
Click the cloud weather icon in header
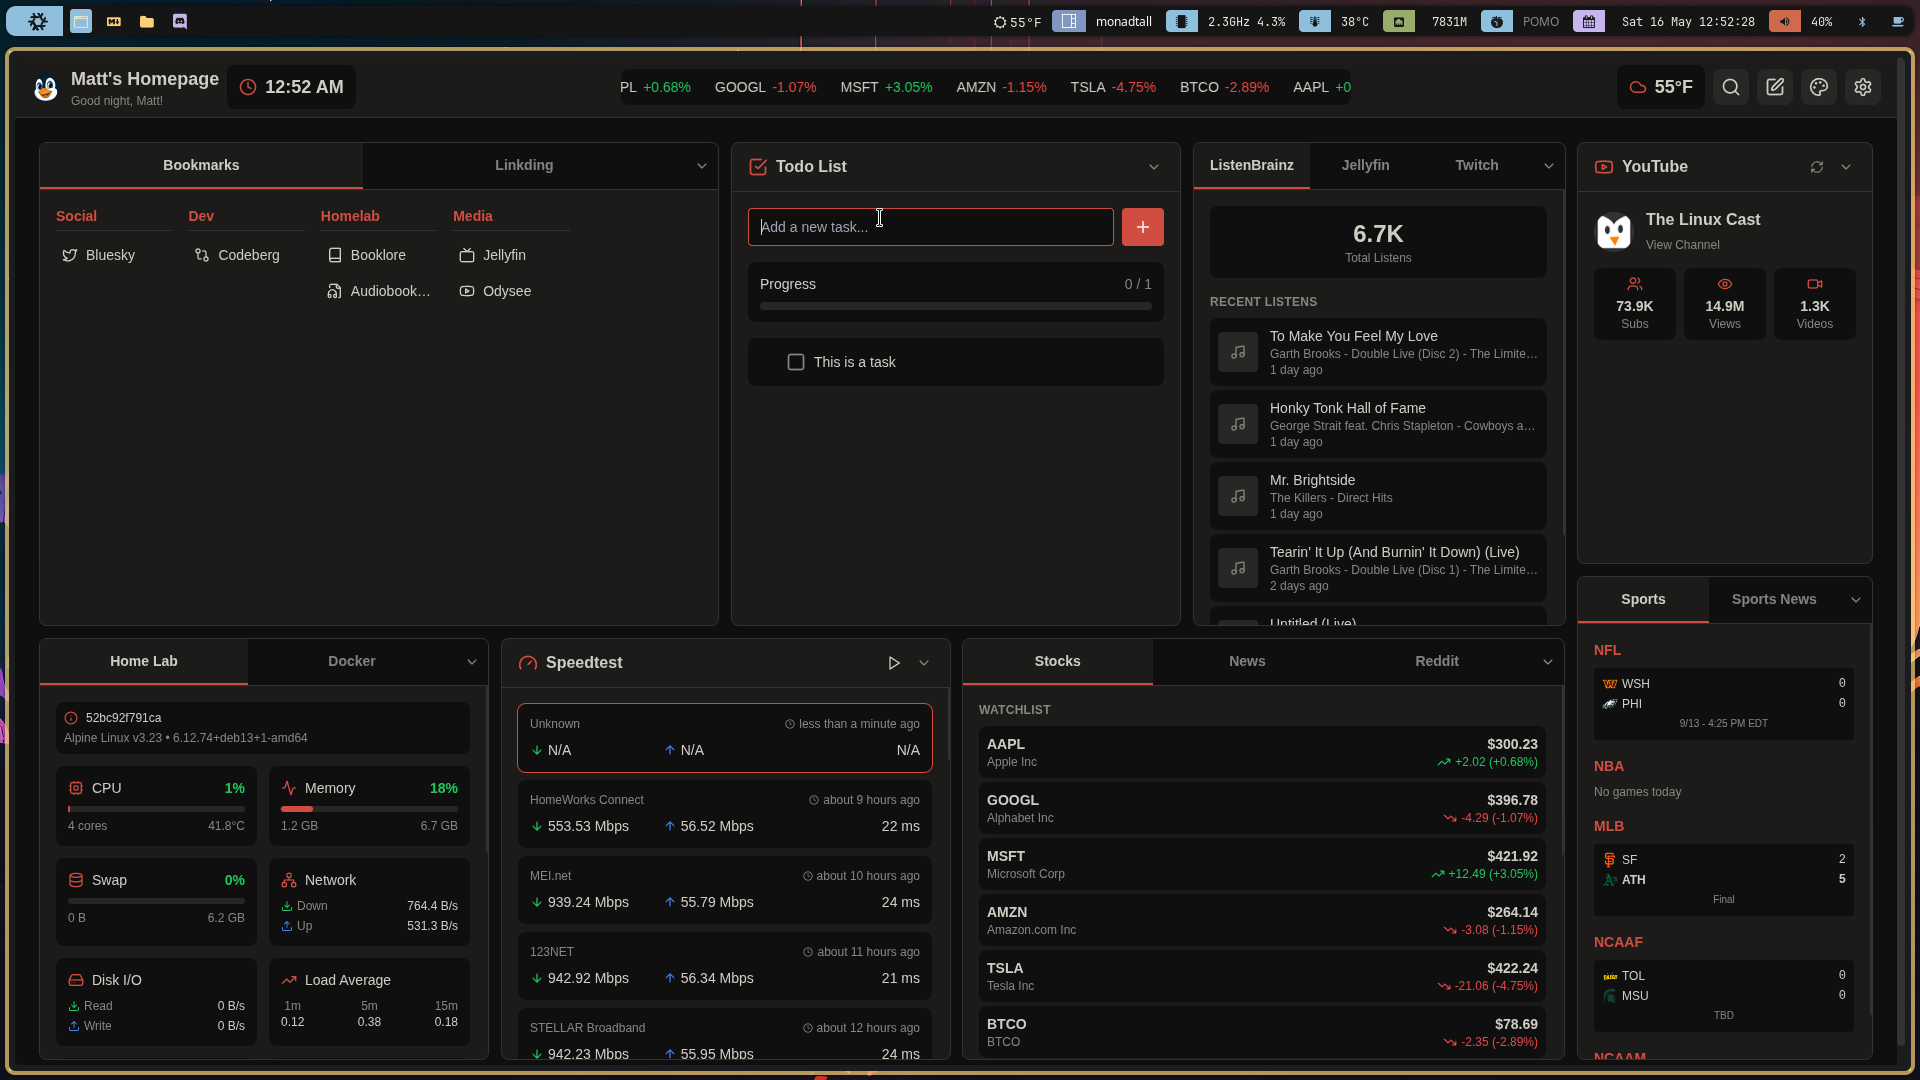pos(1638,87)
